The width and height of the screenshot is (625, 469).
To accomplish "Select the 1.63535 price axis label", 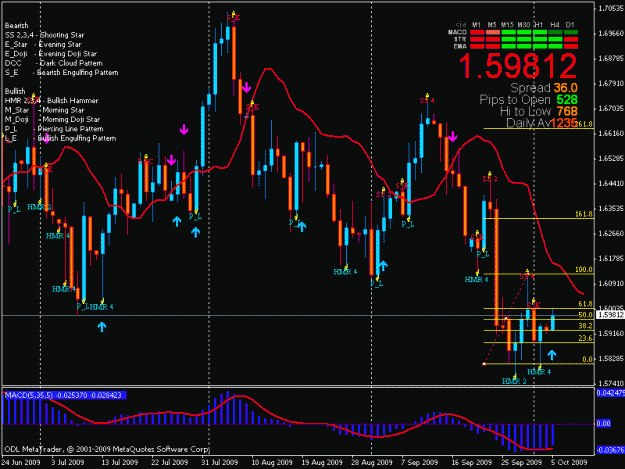I will click(x=611, y=208).
